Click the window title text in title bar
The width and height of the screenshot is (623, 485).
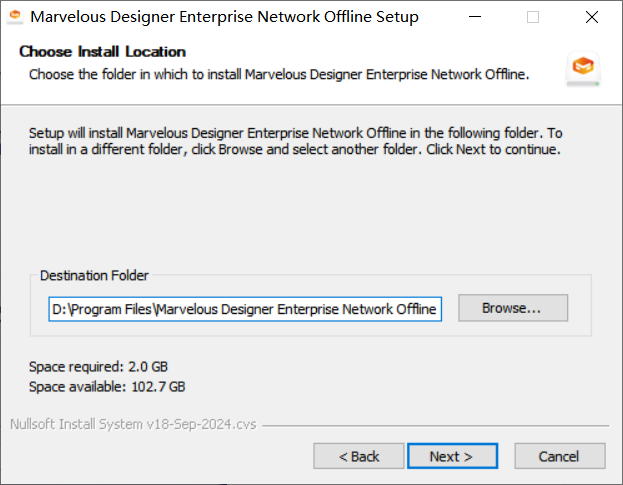pos(224,17)
